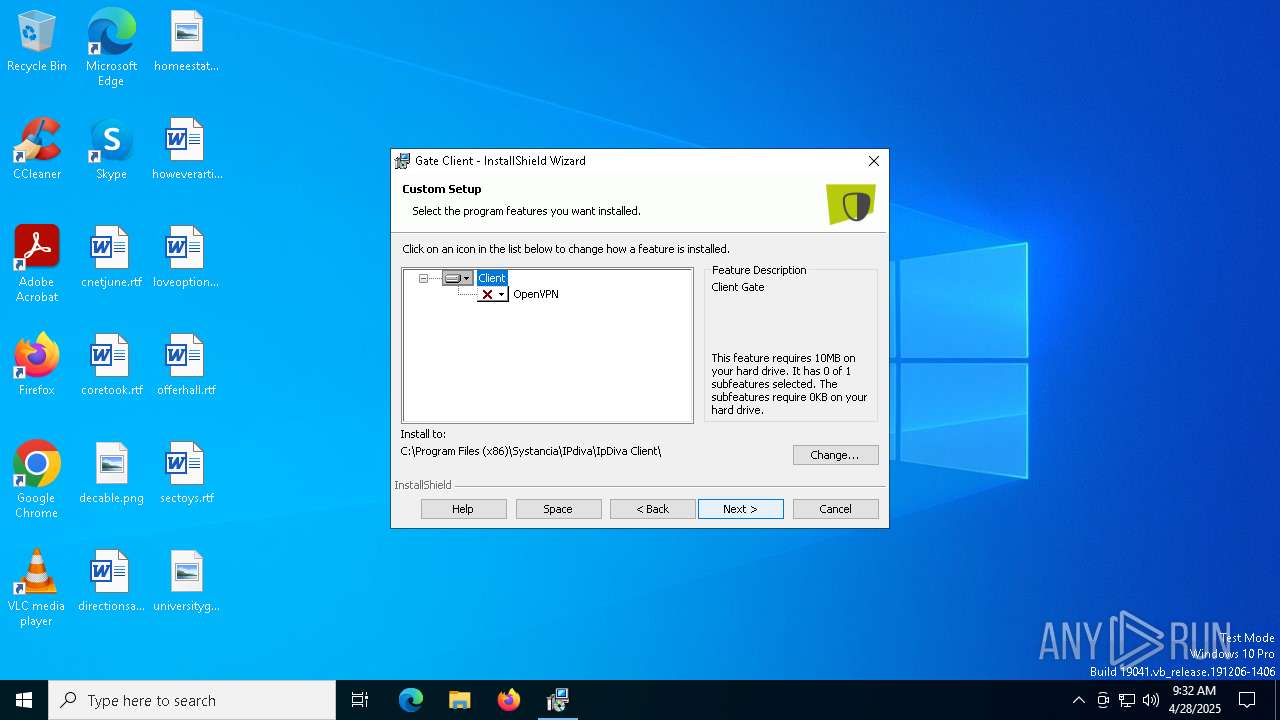Select the Microsoft Edge desktop shortcut
The image size is (1280, 720).
click(x=111, y=48)
